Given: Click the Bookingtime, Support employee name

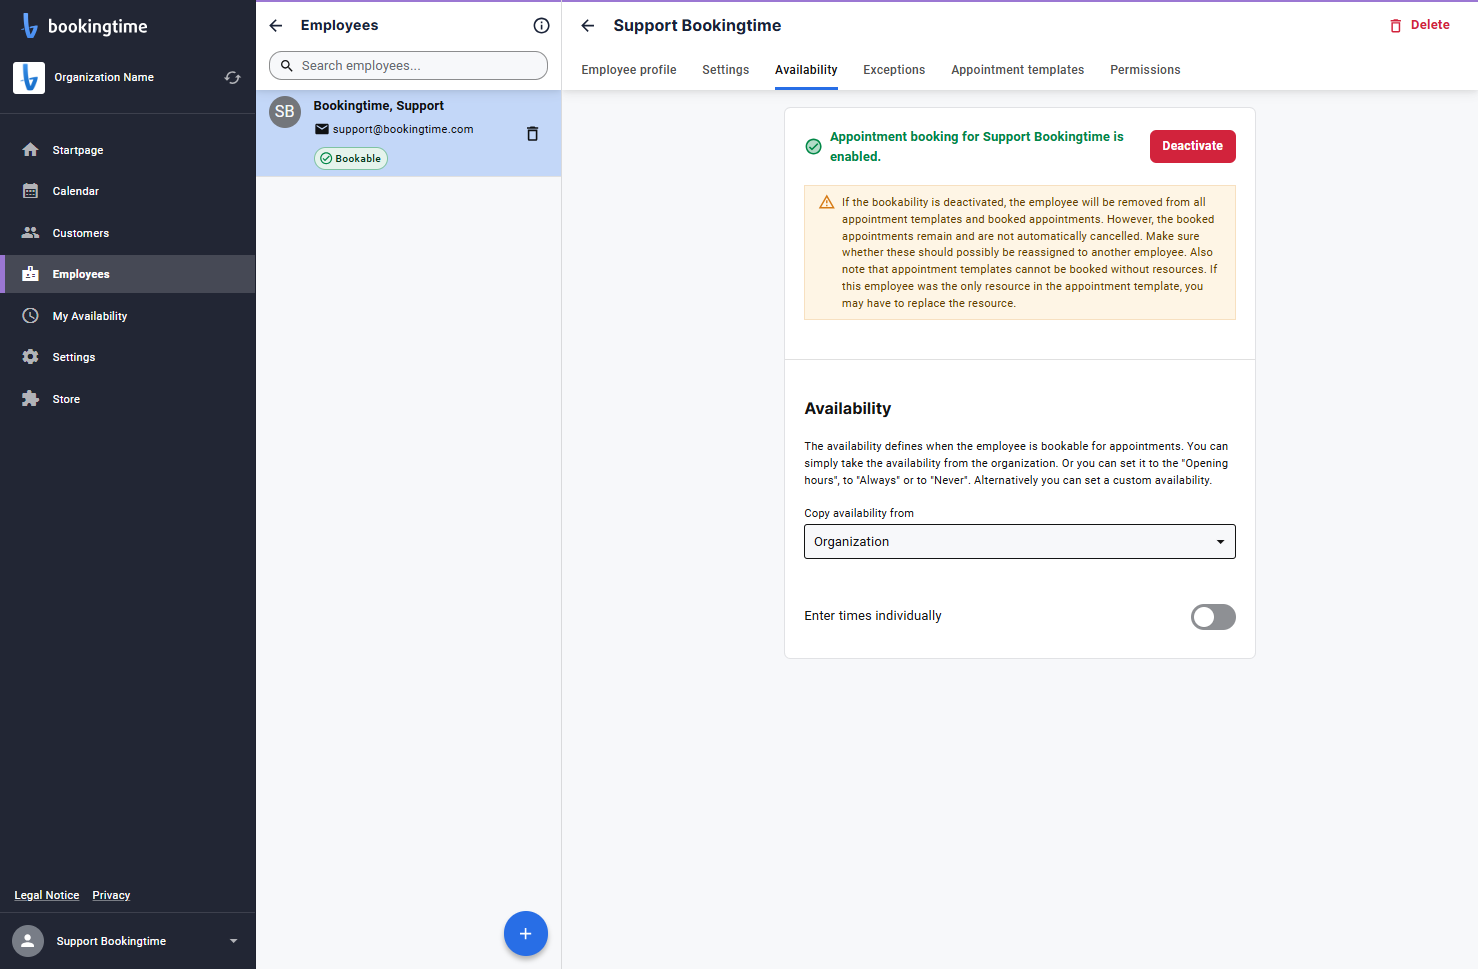Looking at the screenshot, I should tap(379, 106).
